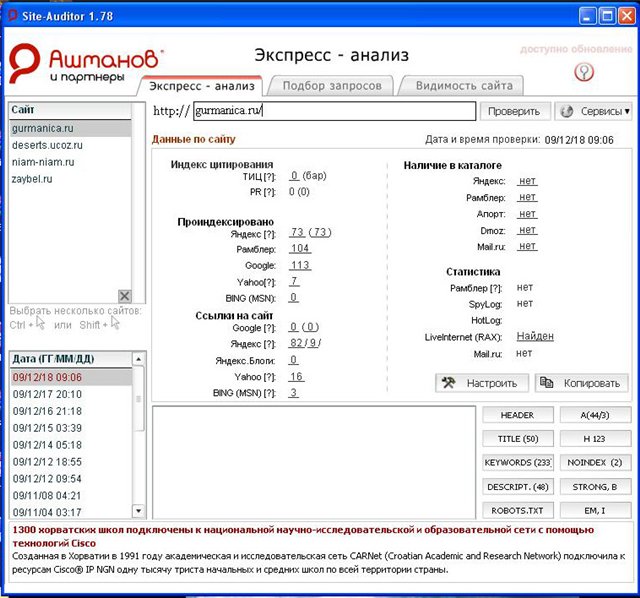Image resolution: width=640 pixels, height=598 pixels.
Task: Open the LiveInternet Найден link
Action: pyautogui.click(x=535, y=337)
